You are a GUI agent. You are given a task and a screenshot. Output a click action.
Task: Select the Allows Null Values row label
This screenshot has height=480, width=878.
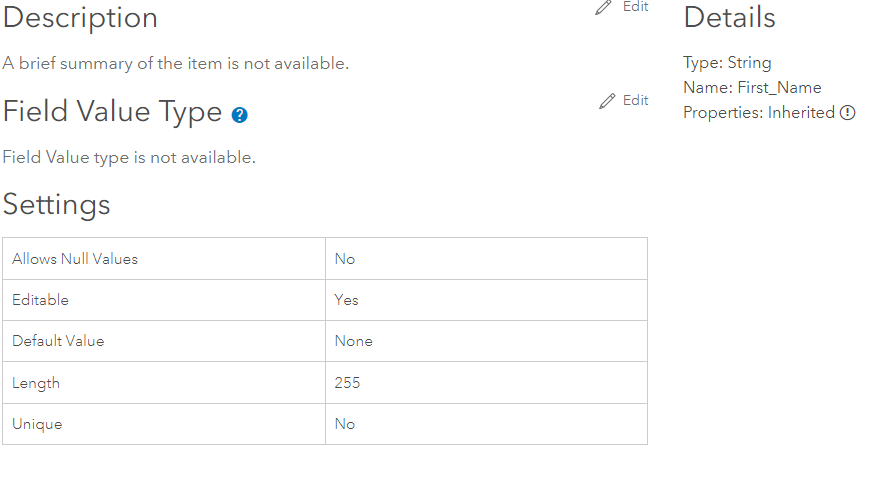click(75, 259)
